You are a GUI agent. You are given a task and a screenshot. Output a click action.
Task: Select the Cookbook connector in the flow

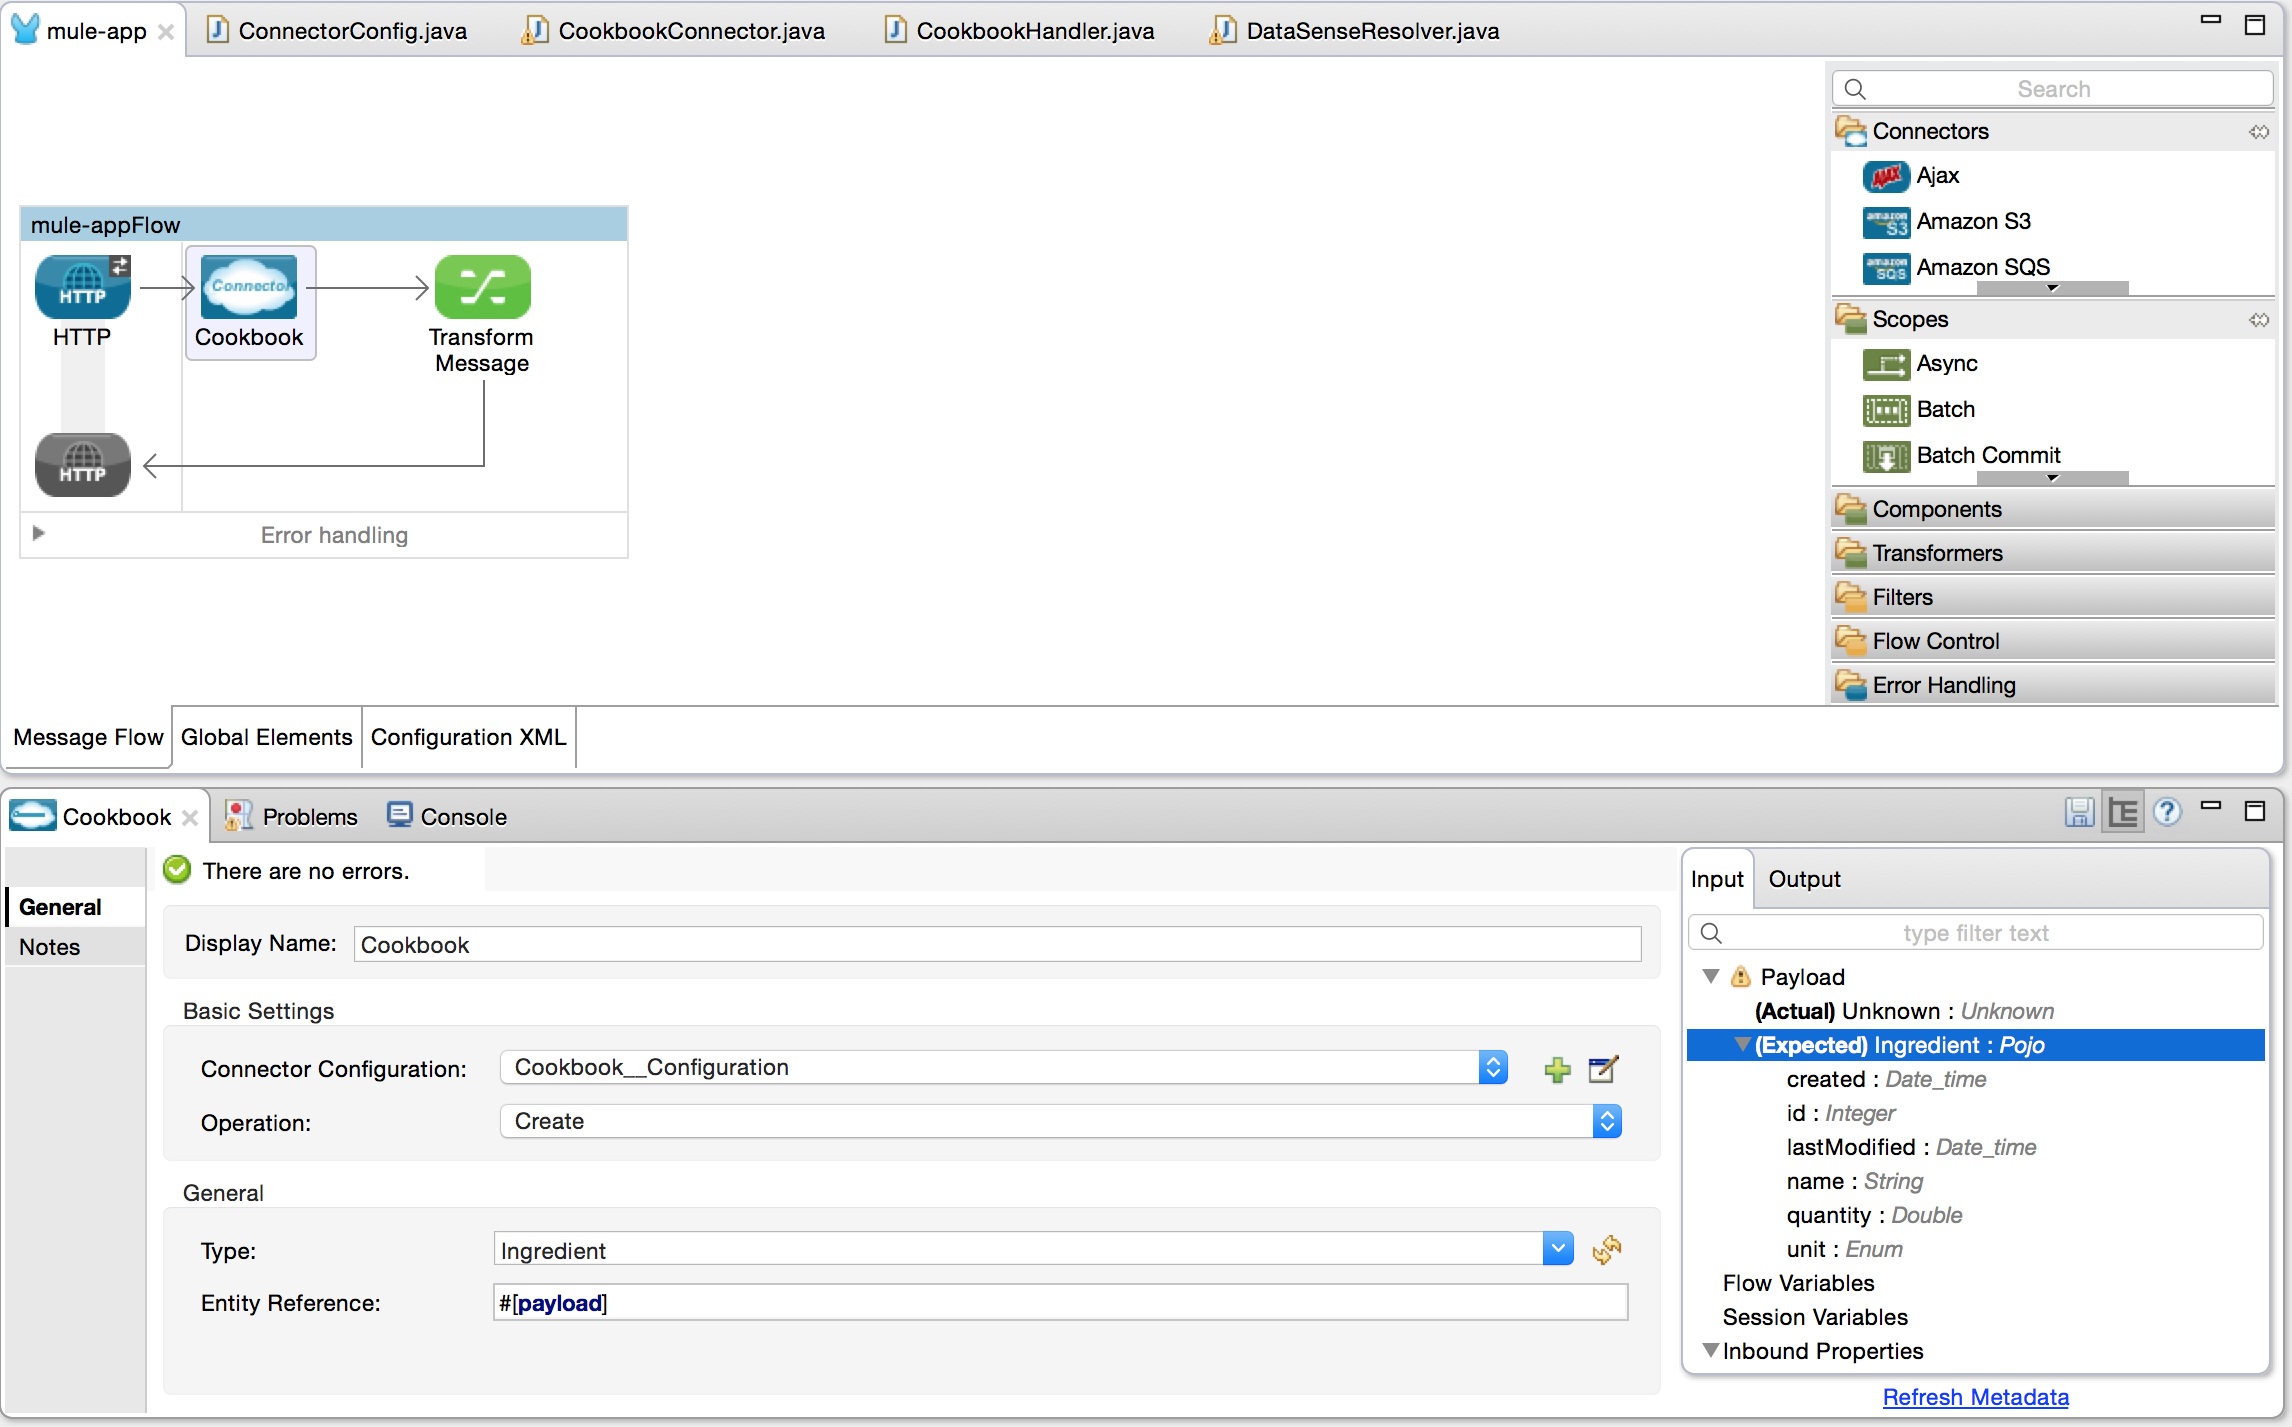249,287
